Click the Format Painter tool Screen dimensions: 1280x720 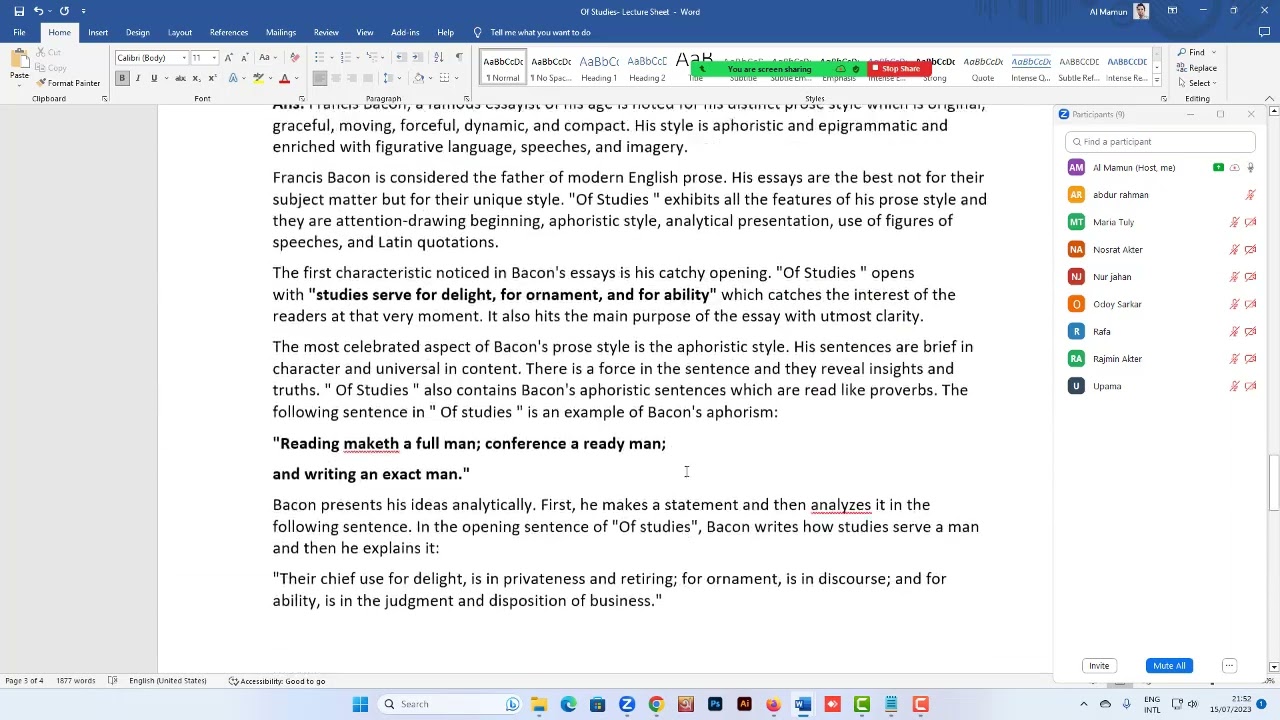pyautogui.click(x=68, y=83)
